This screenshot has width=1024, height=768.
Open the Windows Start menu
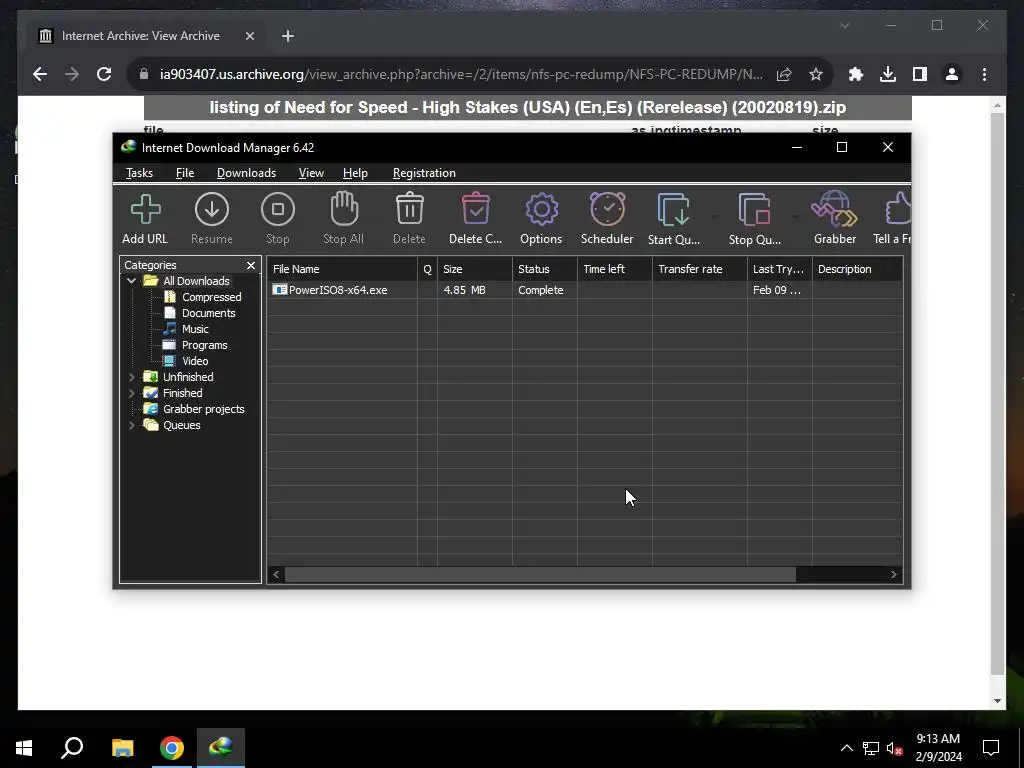pos(24,748)
